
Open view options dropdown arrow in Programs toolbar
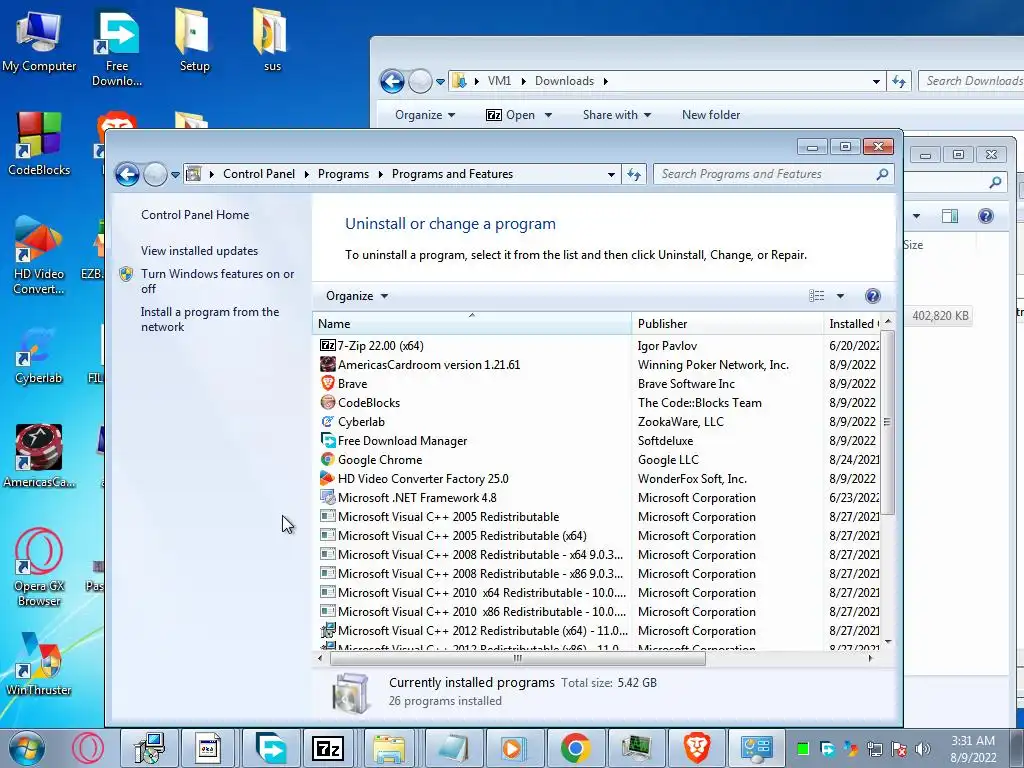840,296
